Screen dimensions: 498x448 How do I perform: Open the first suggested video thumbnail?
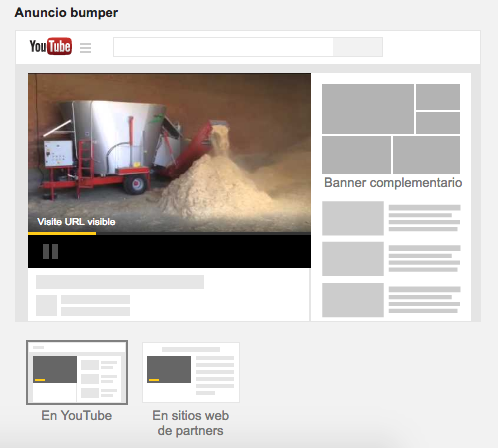point(353,218)
